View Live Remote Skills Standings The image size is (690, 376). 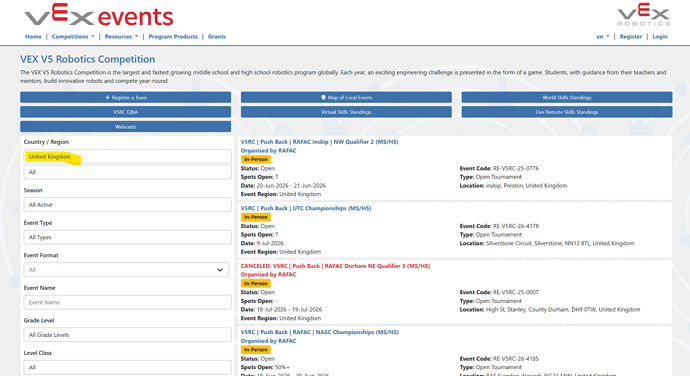[567, 112]
